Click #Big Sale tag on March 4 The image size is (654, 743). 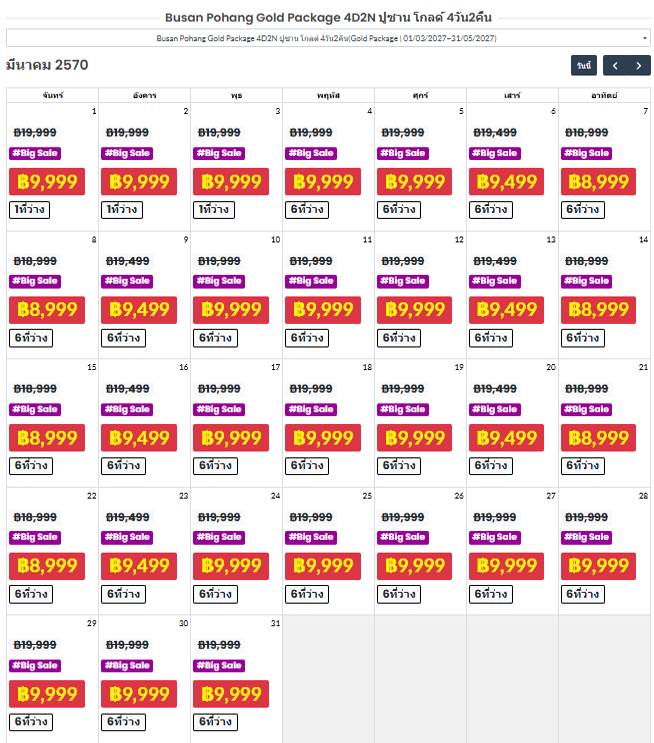311,153
